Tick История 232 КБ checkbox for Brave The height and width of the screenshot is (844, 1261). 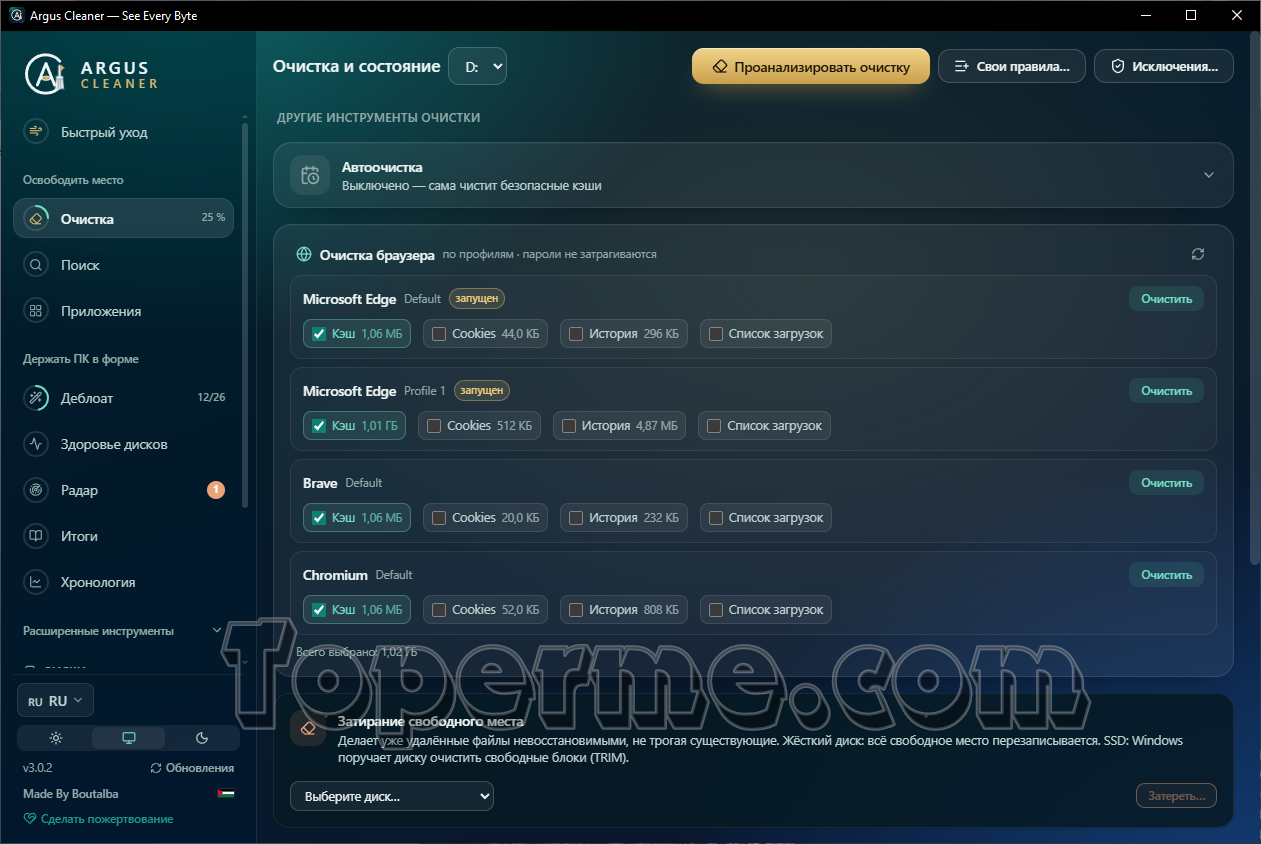coord(576,518)
